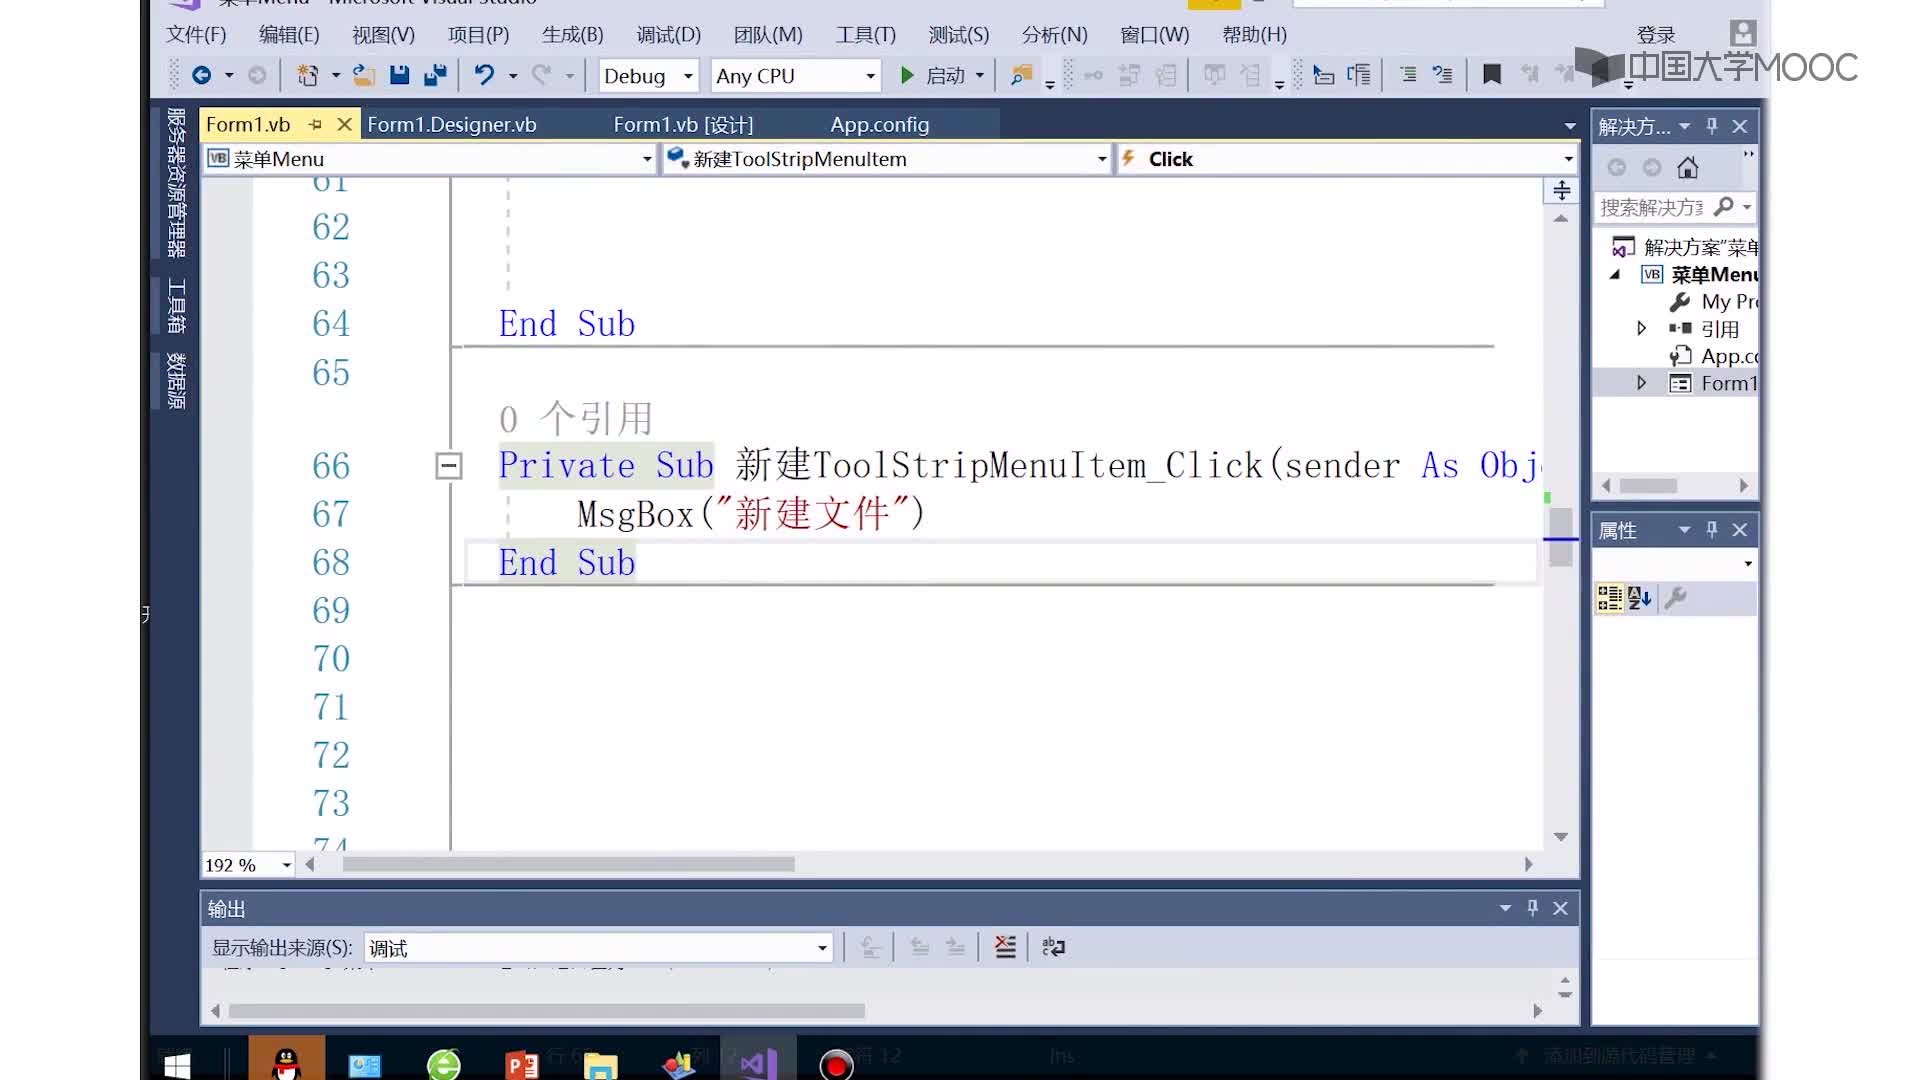Click the 登录 sign-in link
The height and width of the screenshot is (1080, 1920).
pos(1656,35)
